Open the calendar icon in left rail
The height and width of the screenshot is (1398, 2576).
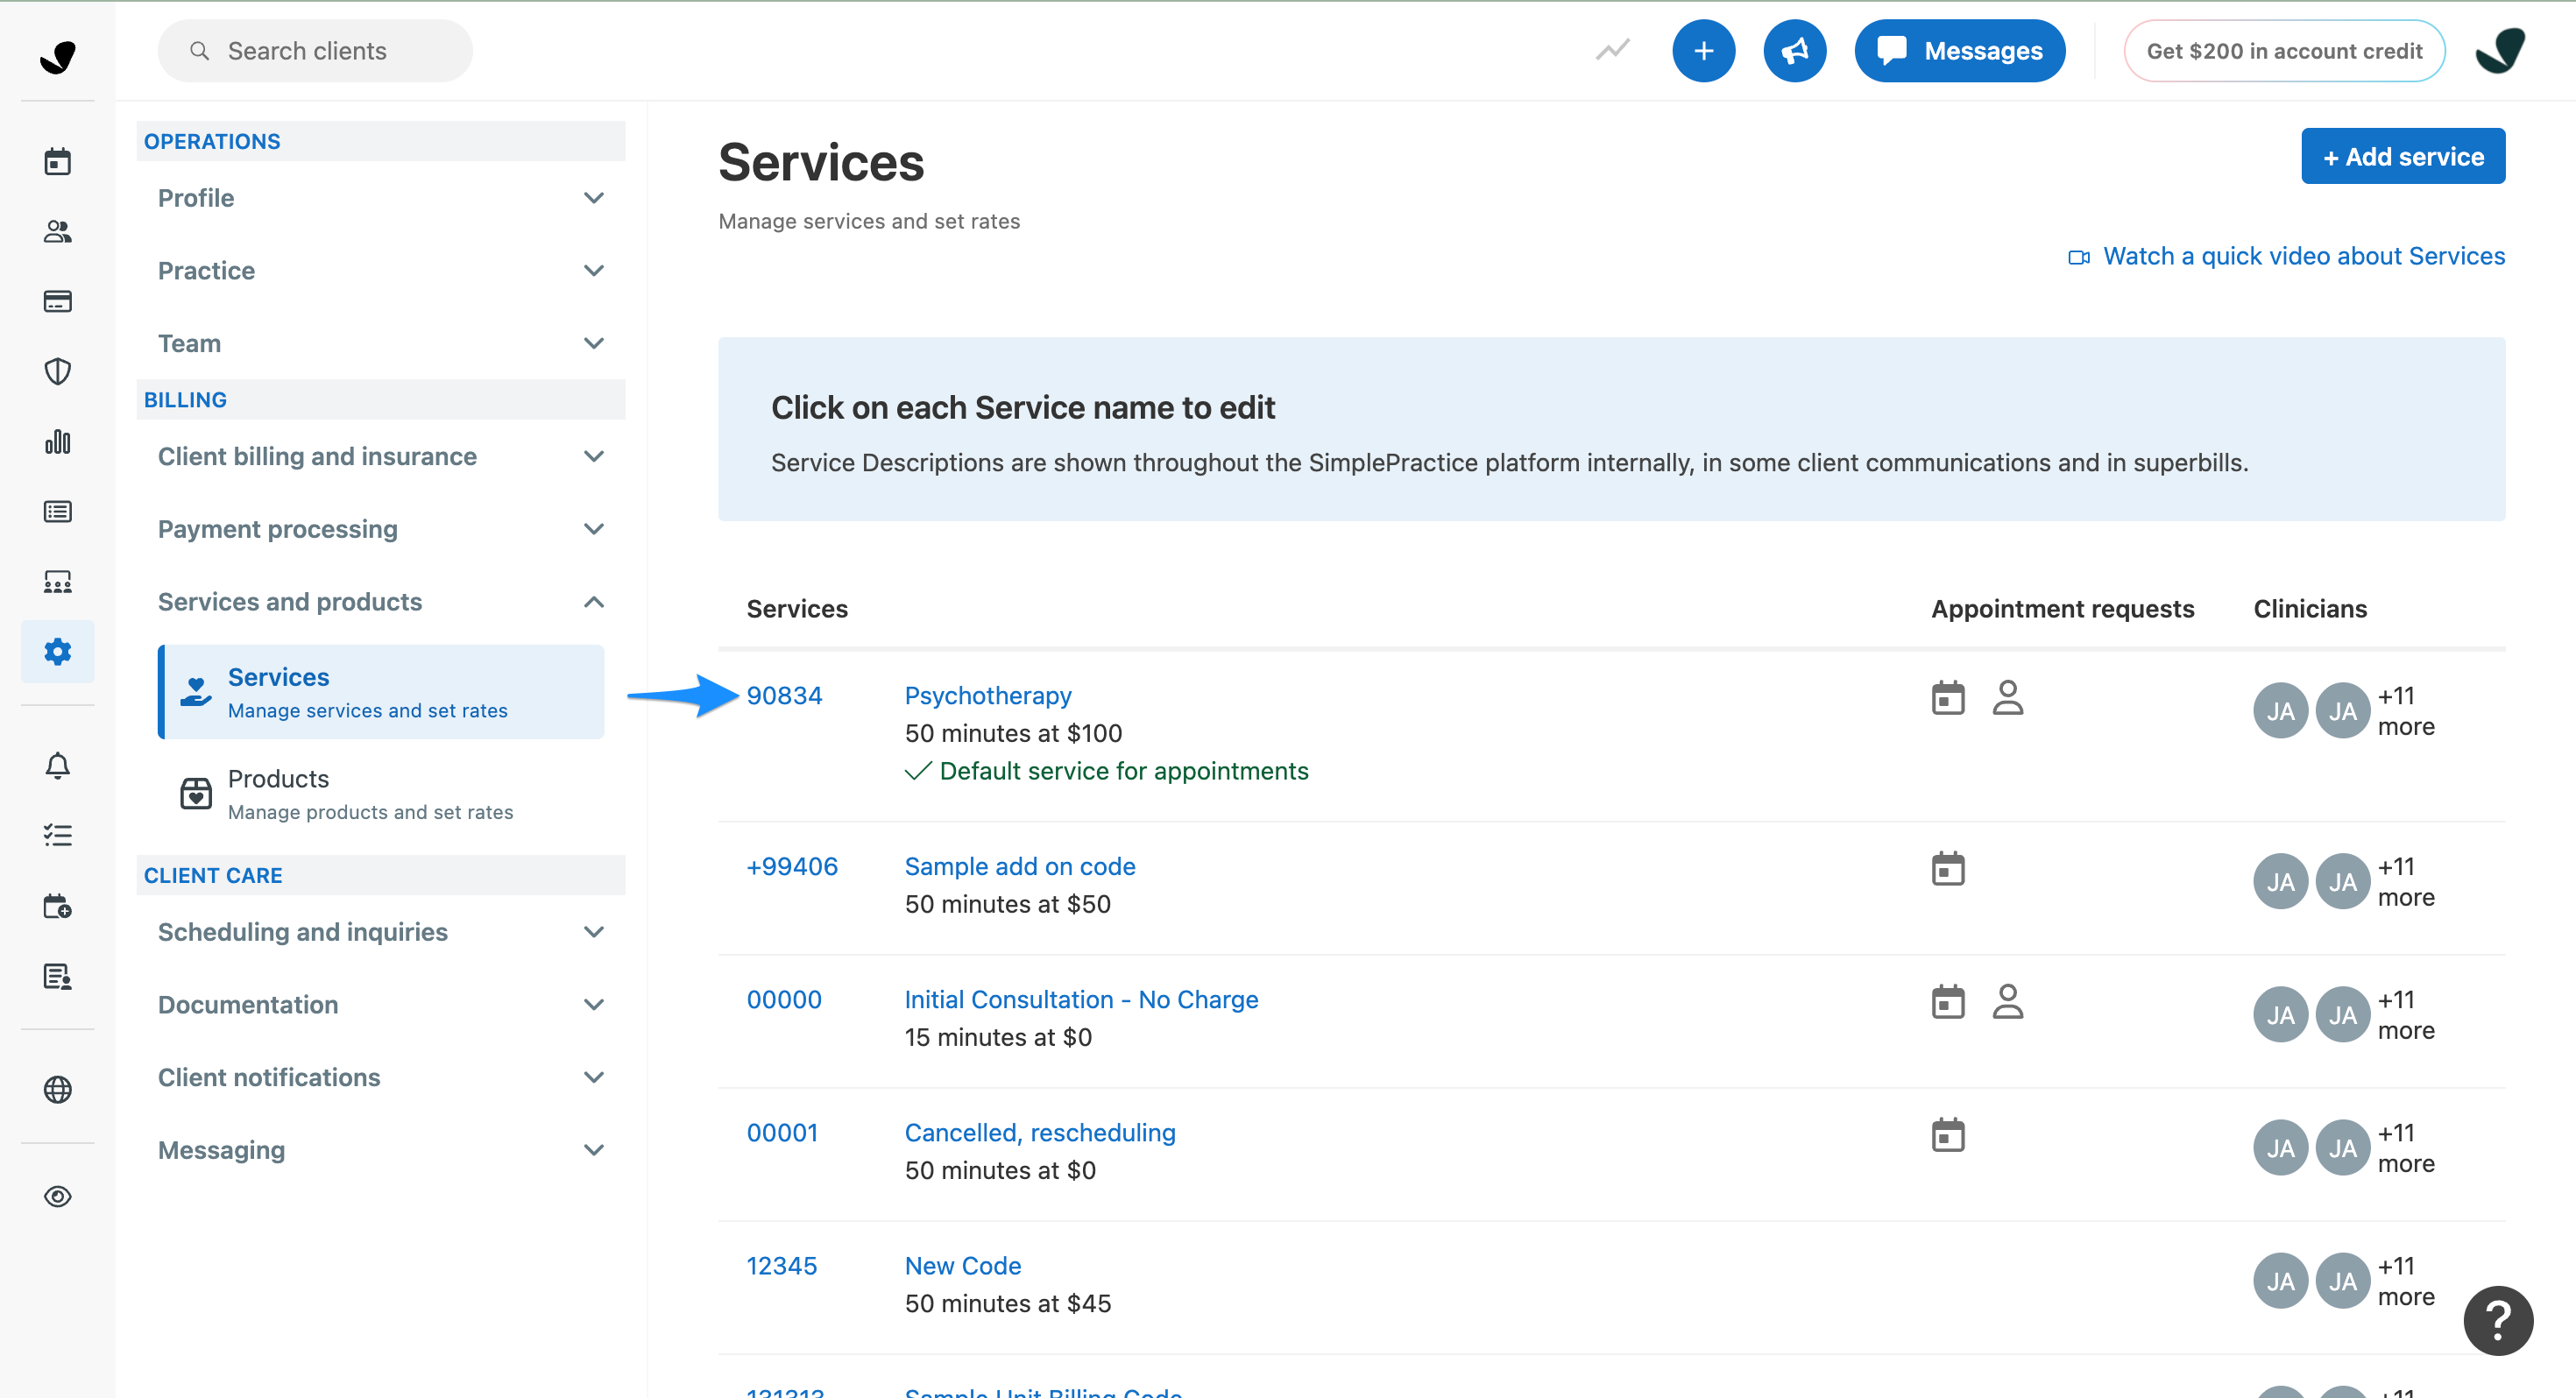(57, 161)
